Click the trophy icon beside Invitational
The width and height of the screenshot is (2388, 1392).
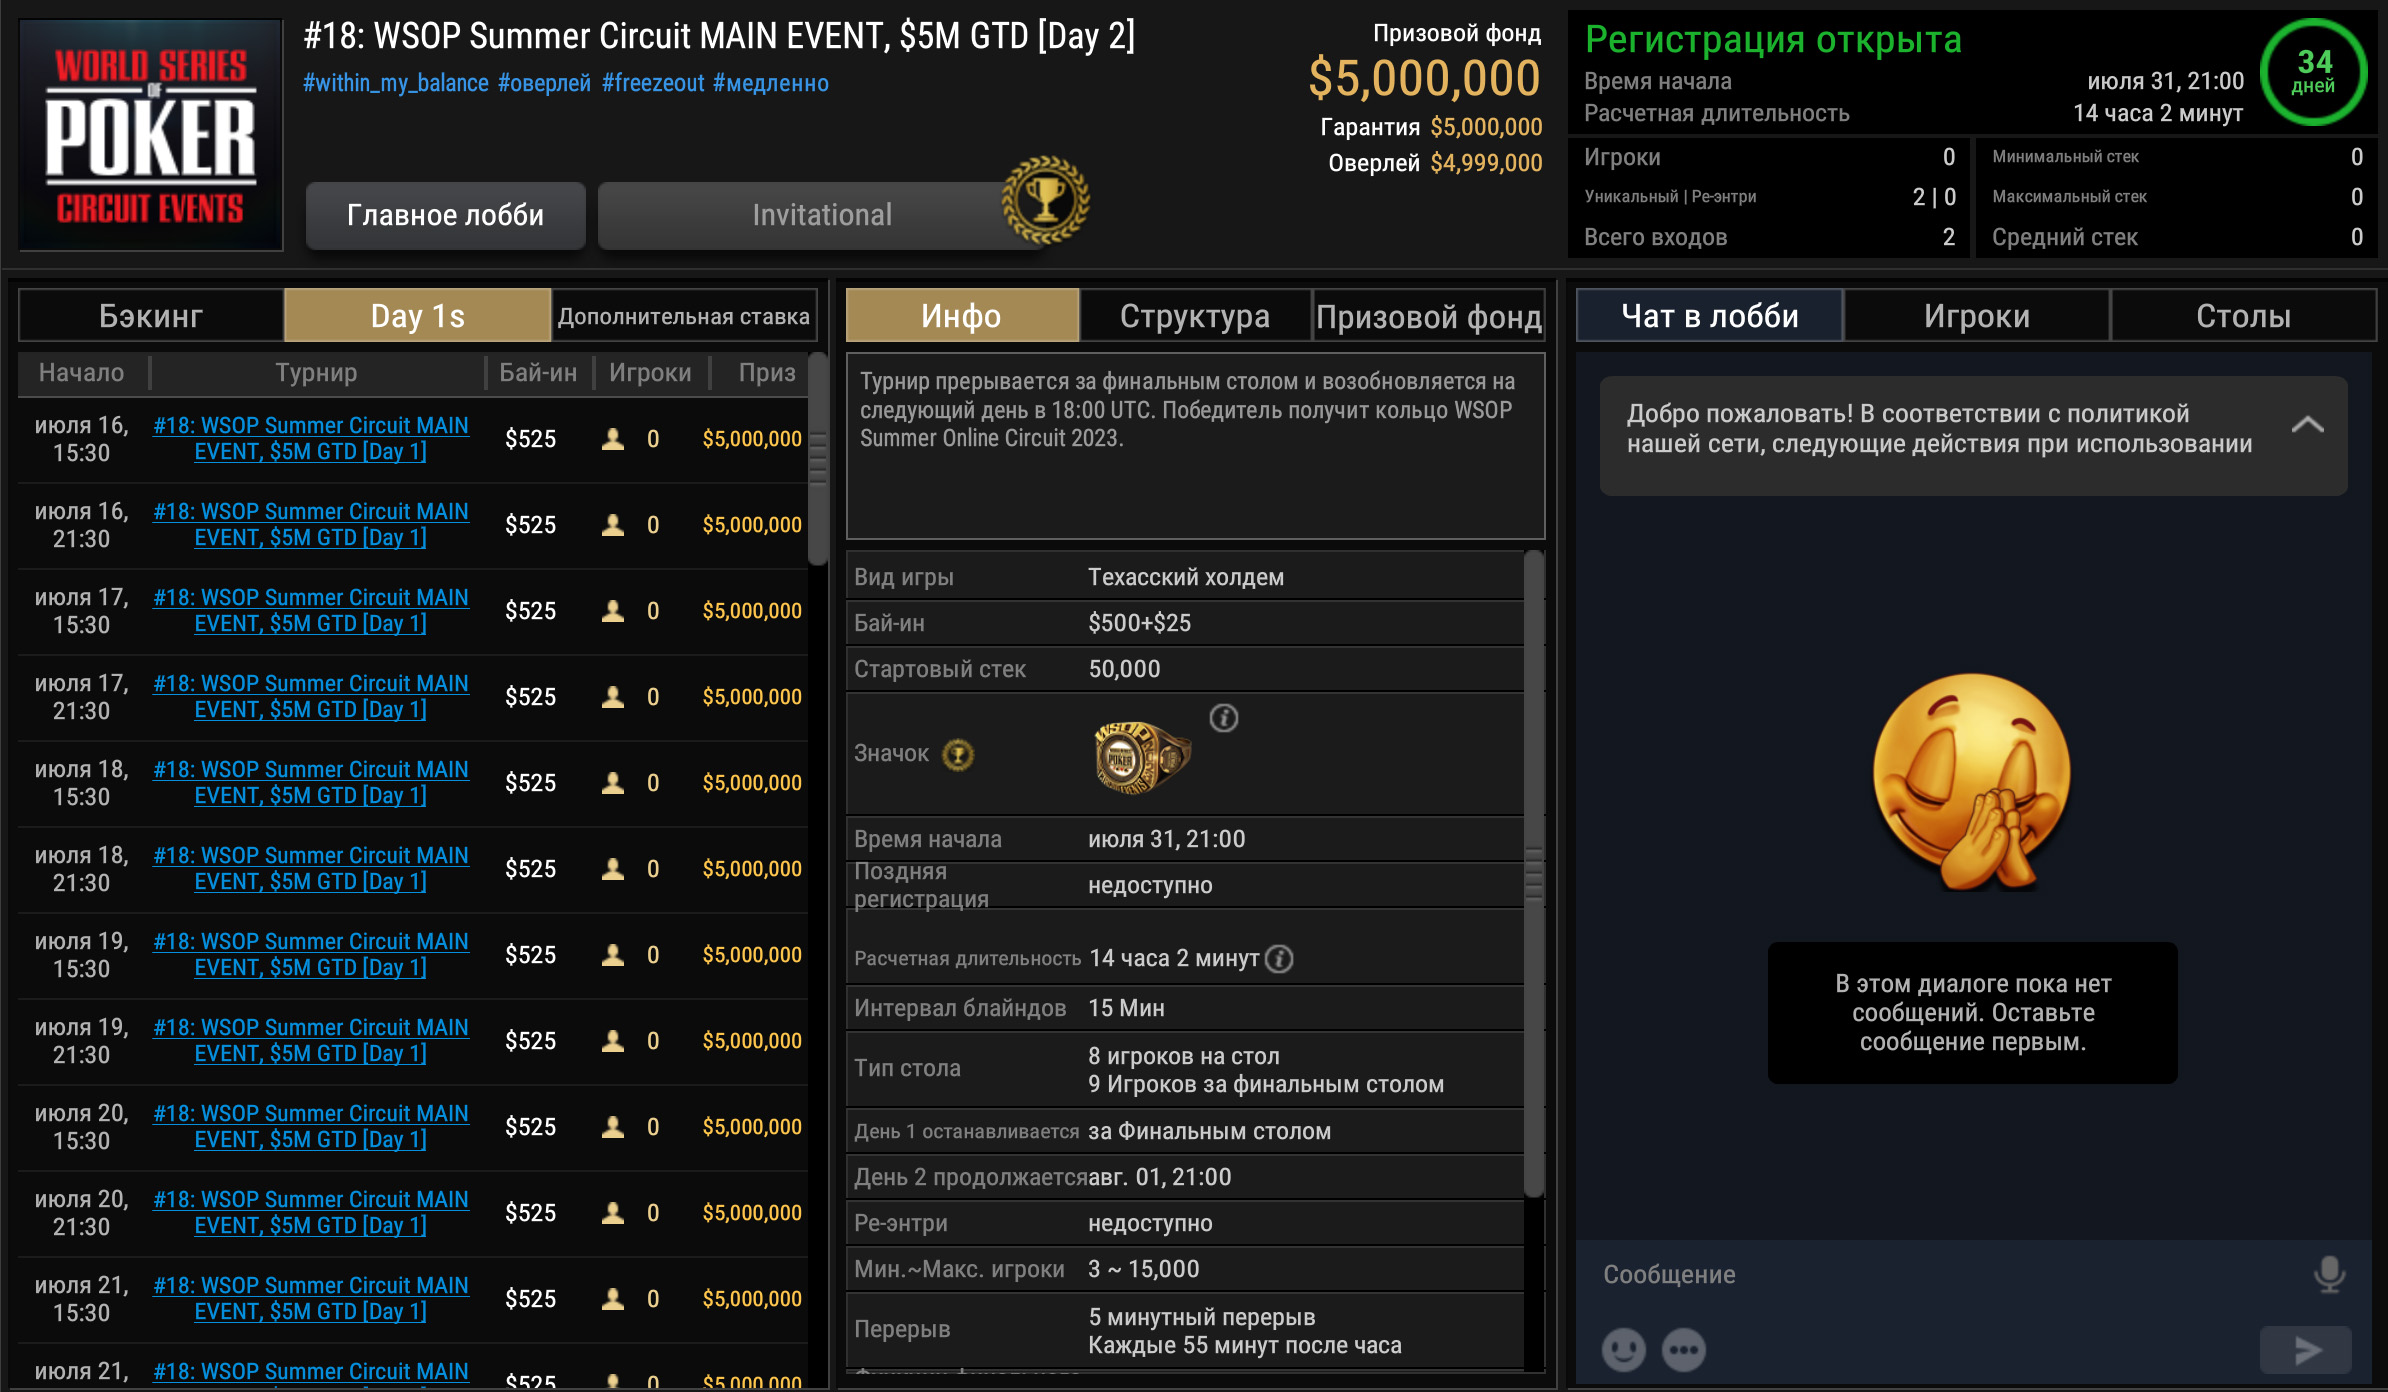(1043, 200)
